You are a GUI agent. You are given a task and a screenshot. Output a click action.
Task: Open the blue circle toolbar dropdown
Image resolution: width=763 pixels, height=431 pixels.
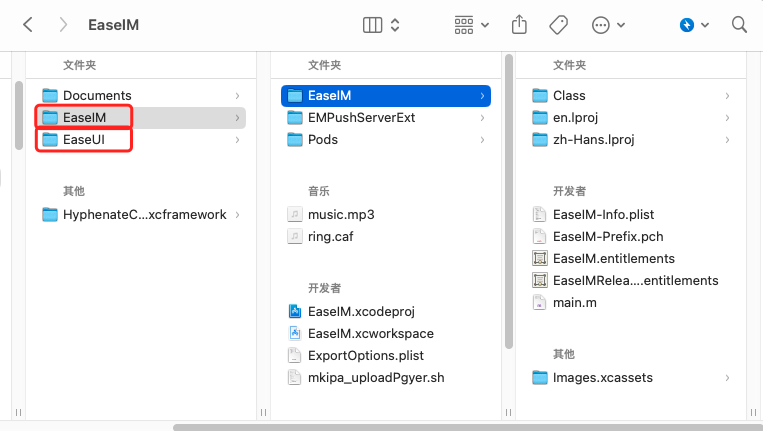coord(694,24)
